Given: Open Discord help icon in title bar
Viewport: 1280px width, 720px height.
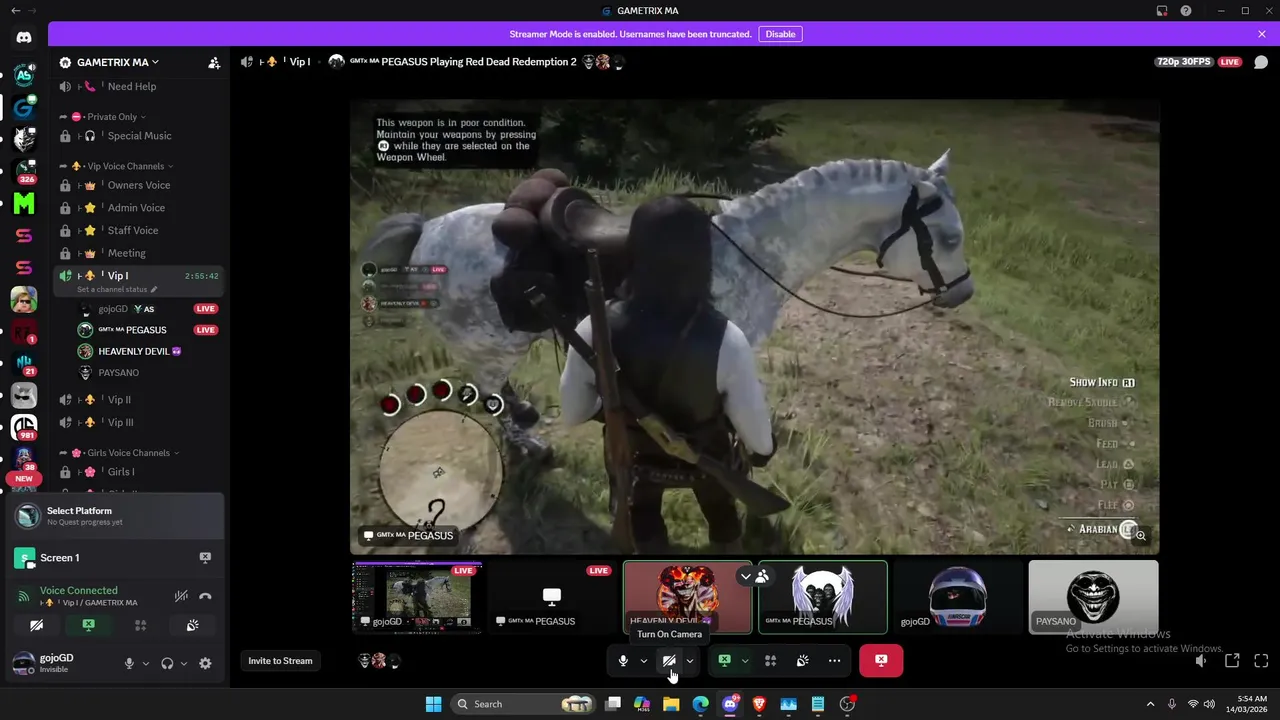Looking at the screenshot, I should 1186,11.
